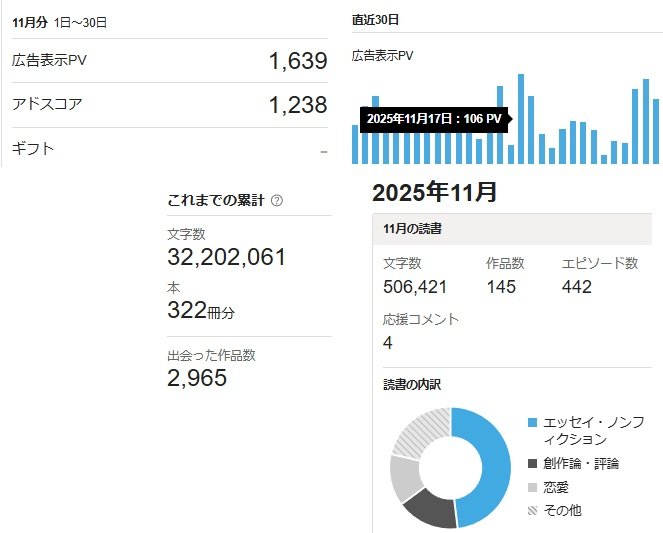The width and height of the screenshot is (663, 533).
Task: Open the エピソード数 value 442
Action: pos(577,287)
